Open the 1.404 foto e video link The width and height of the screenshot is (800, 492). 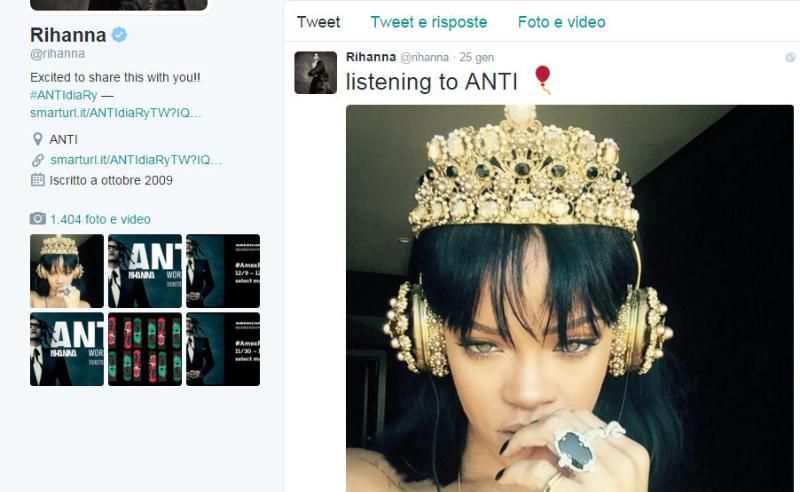[x=100, y=219]
